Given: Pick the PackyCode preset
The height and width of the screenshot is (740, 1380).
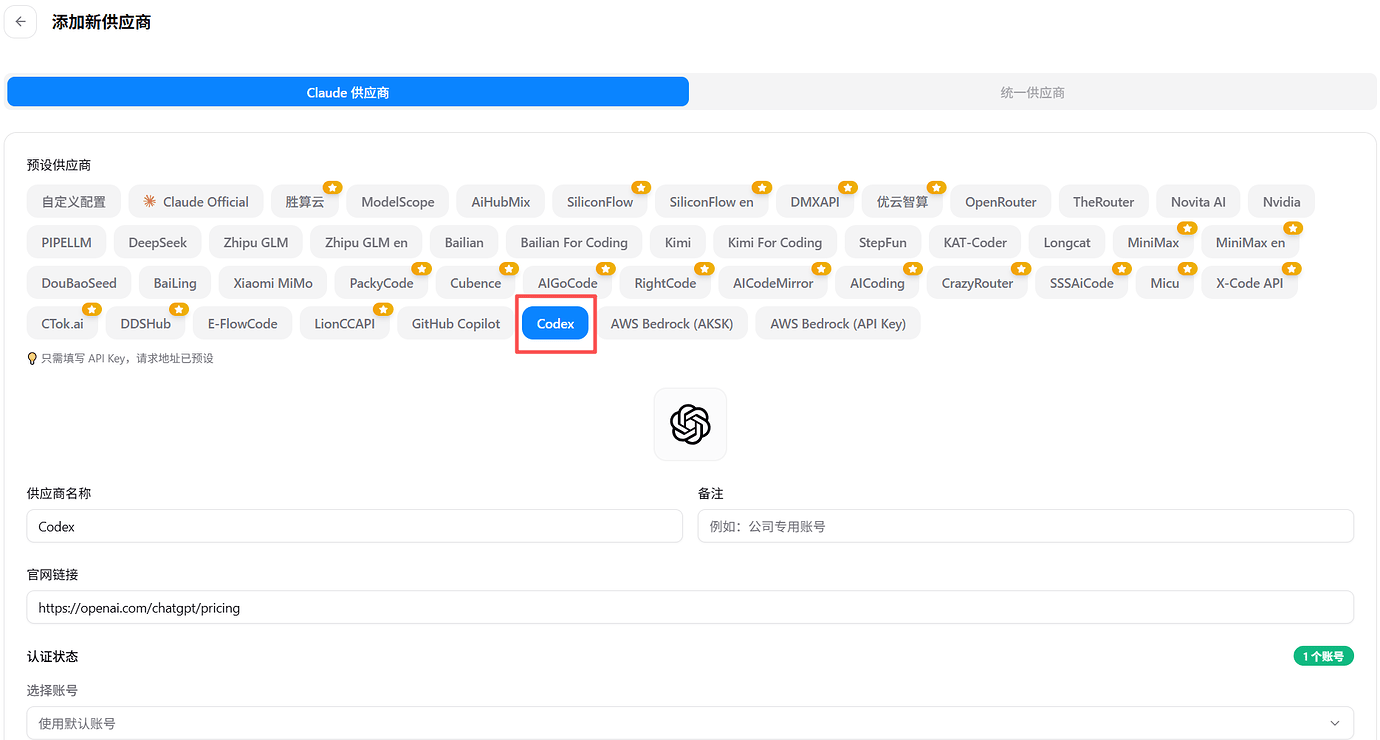Looking at the screenshot, I should coord(381,283).
